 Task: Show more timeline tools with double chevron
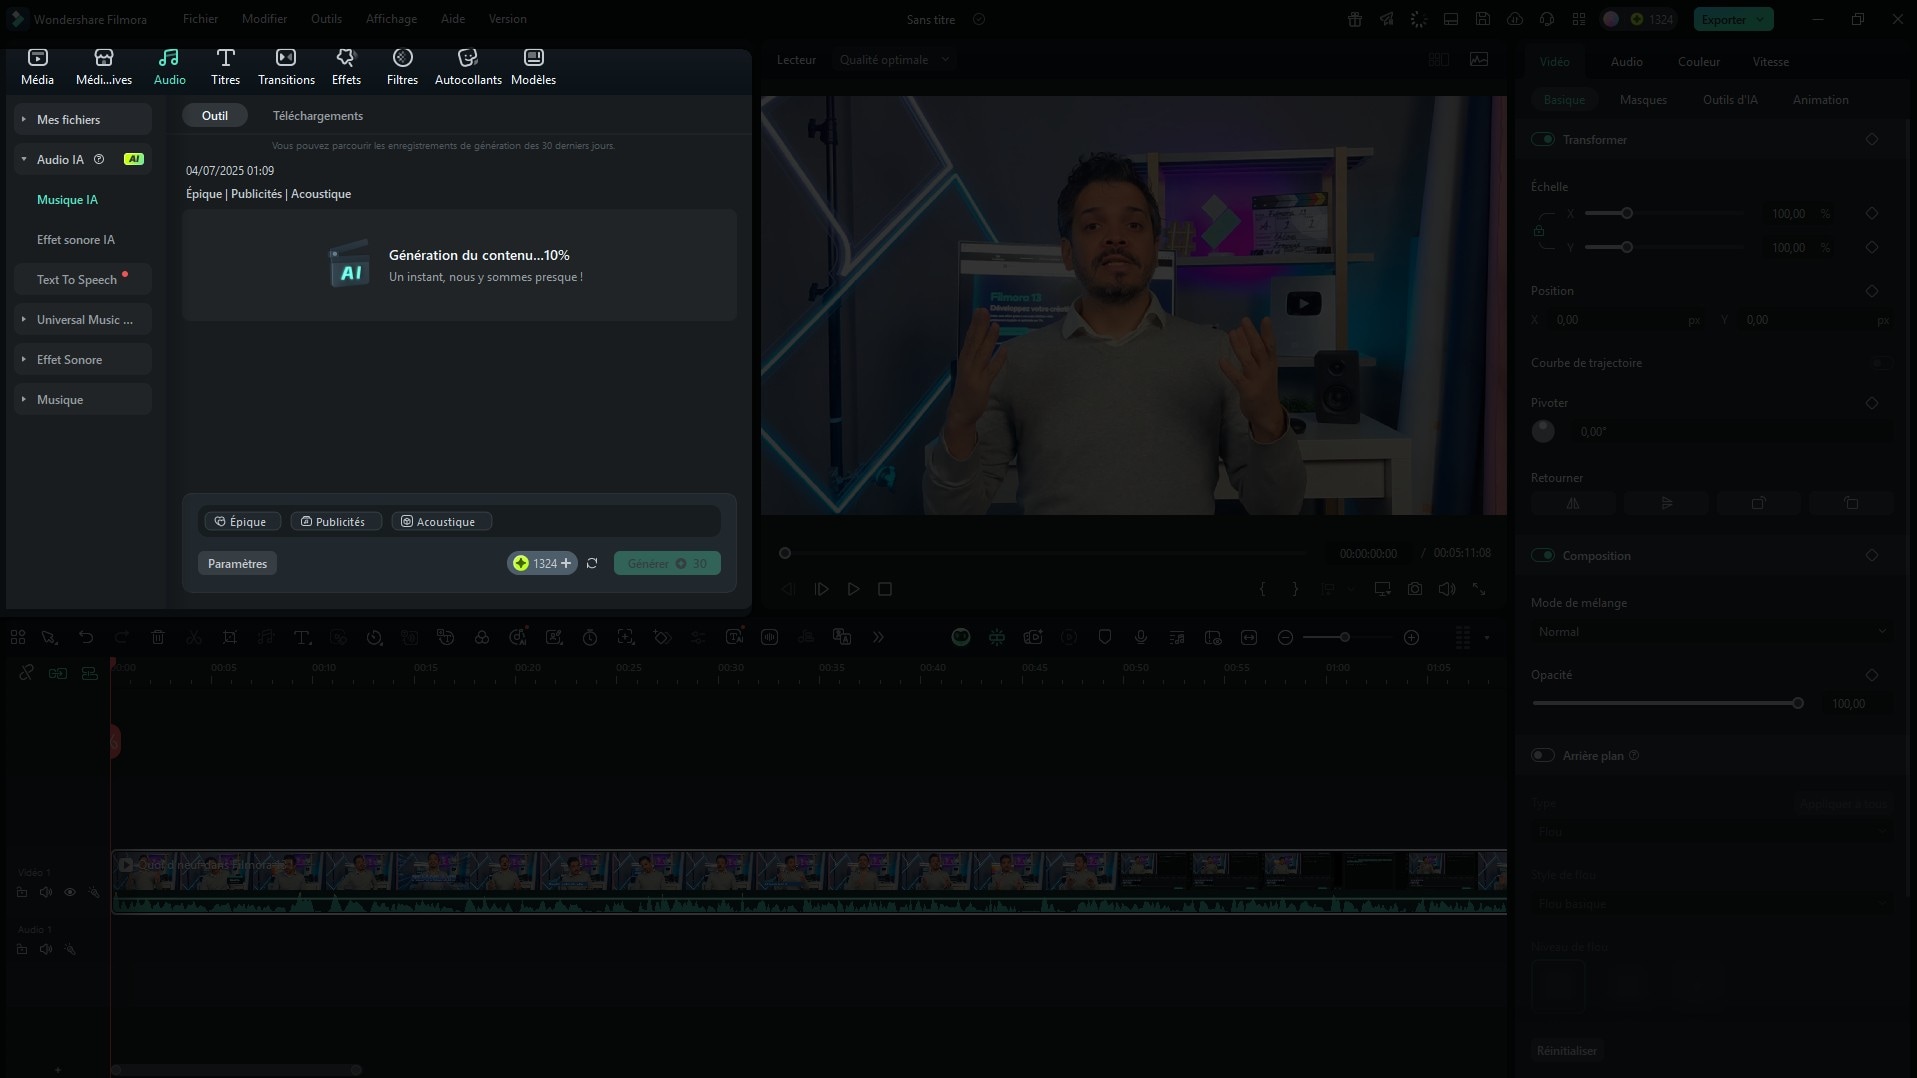coord(878,637)
